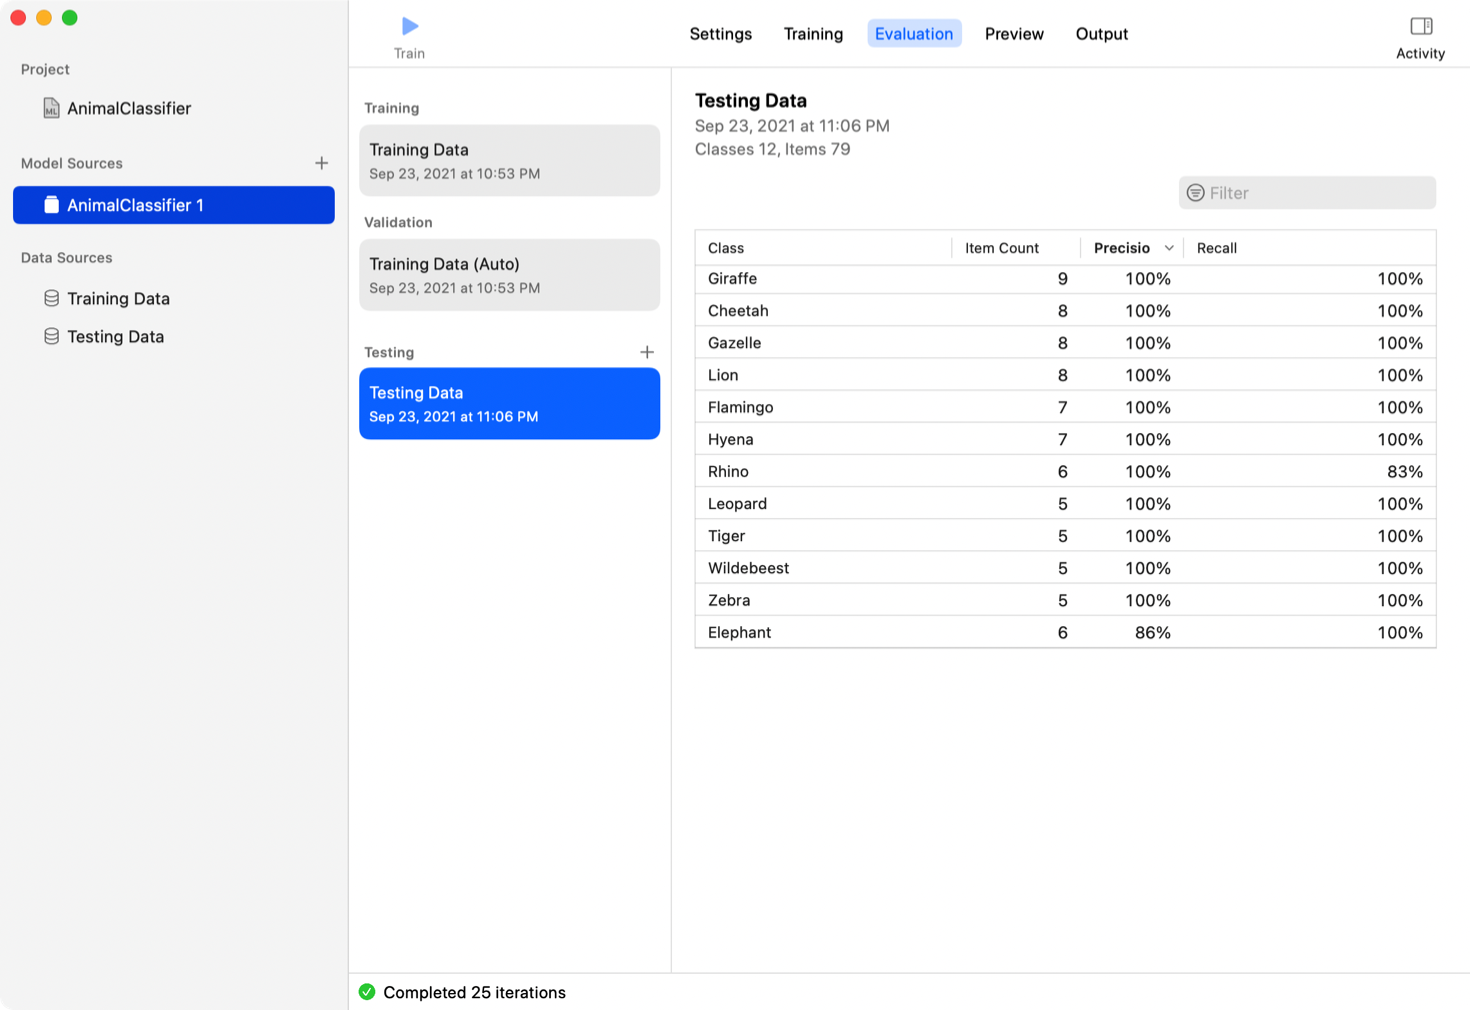Click the green completed status checkmark

pyautogui.click(x=367, y=992)
